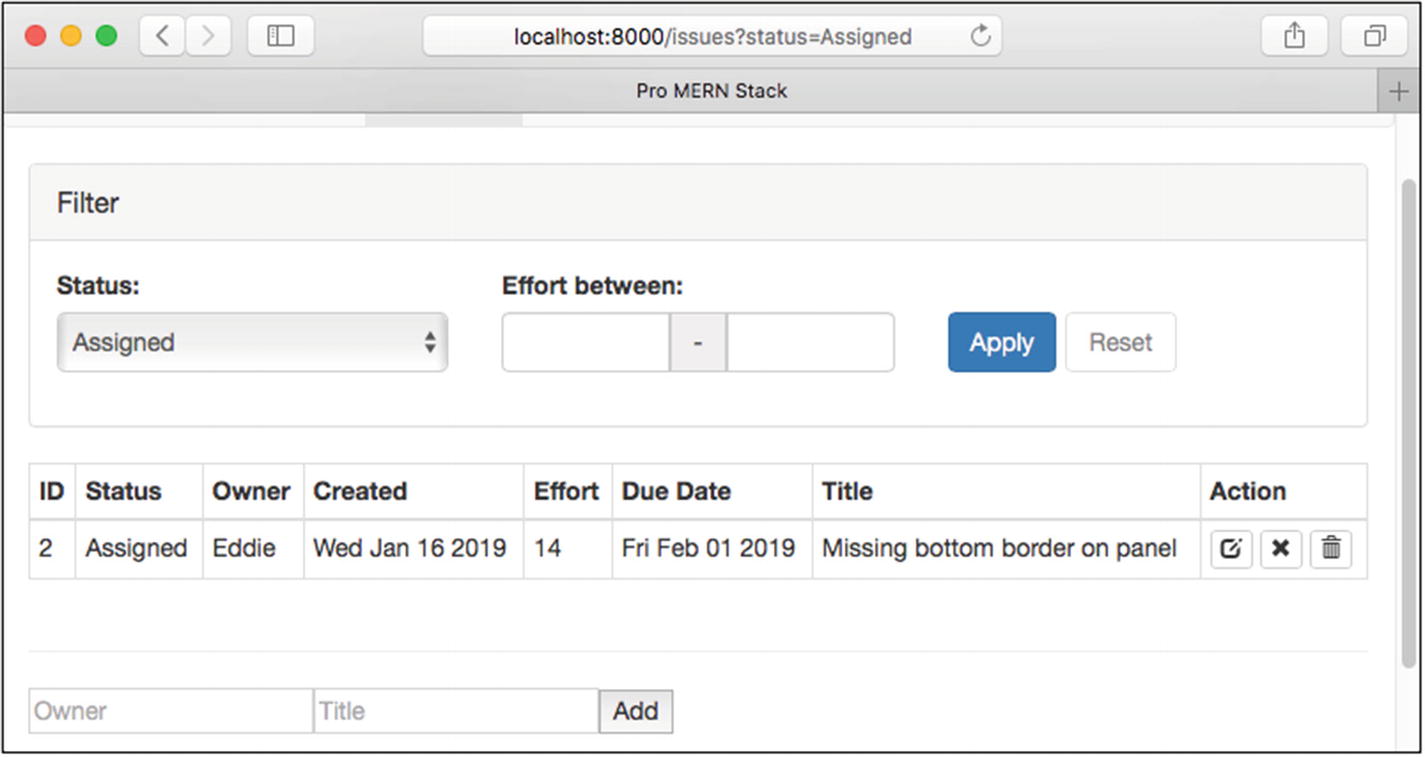Click the edit issue pencil icon
1425x757 pixels.
click(1231, 549)
